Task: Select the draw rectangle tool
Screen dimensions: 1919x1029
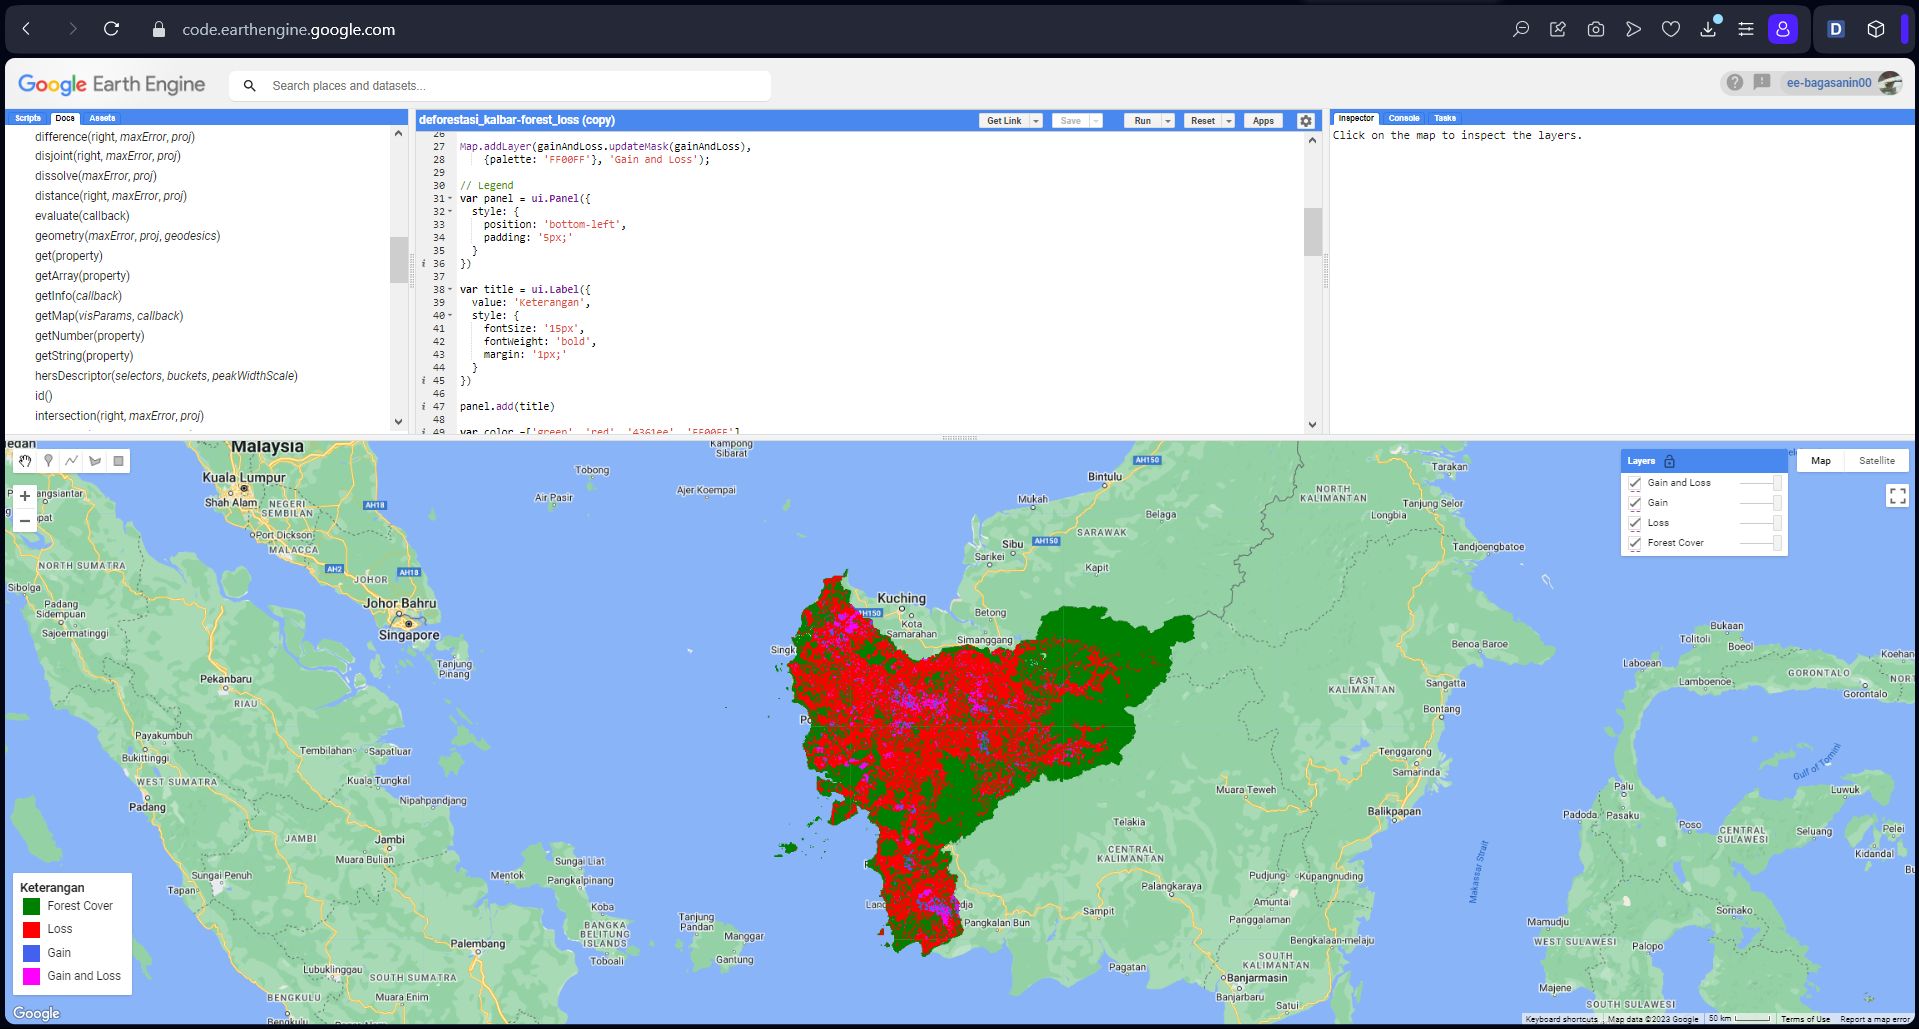Action: pyautogui.click(x=118, y=461)
